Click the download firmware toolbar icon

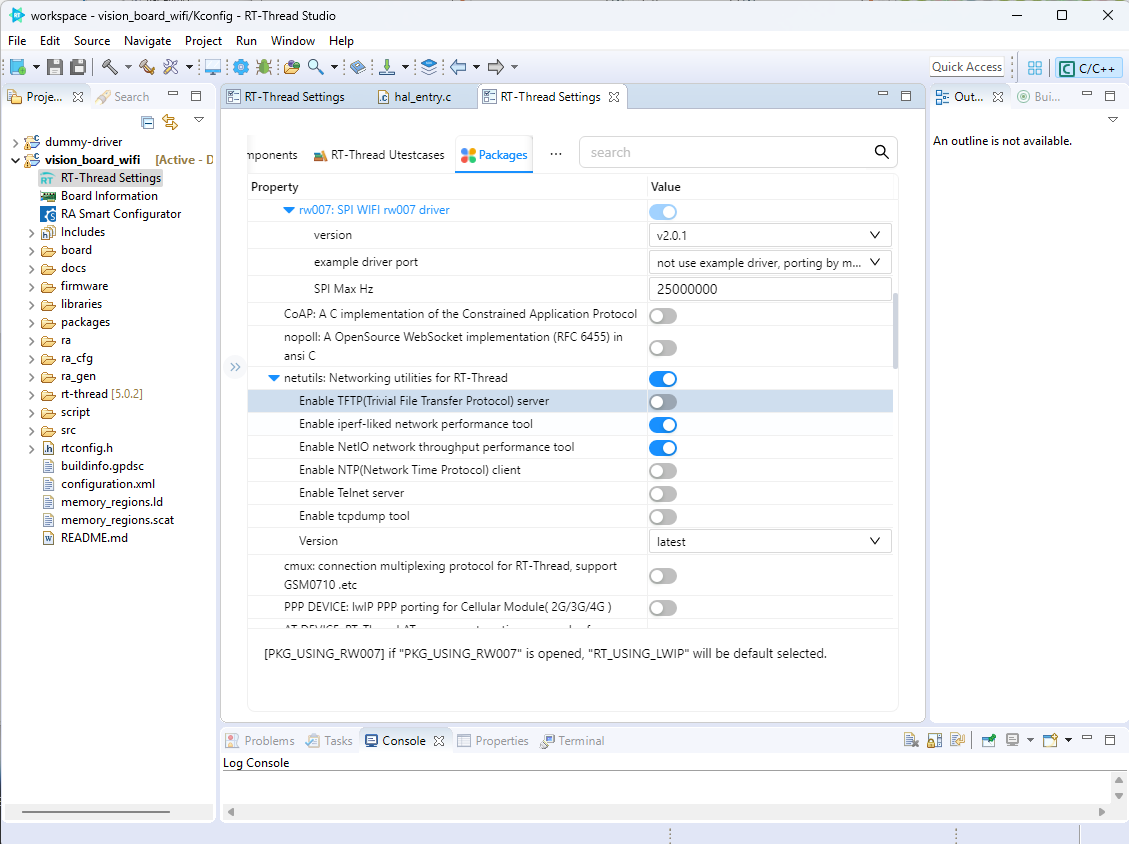coord(387,67)
